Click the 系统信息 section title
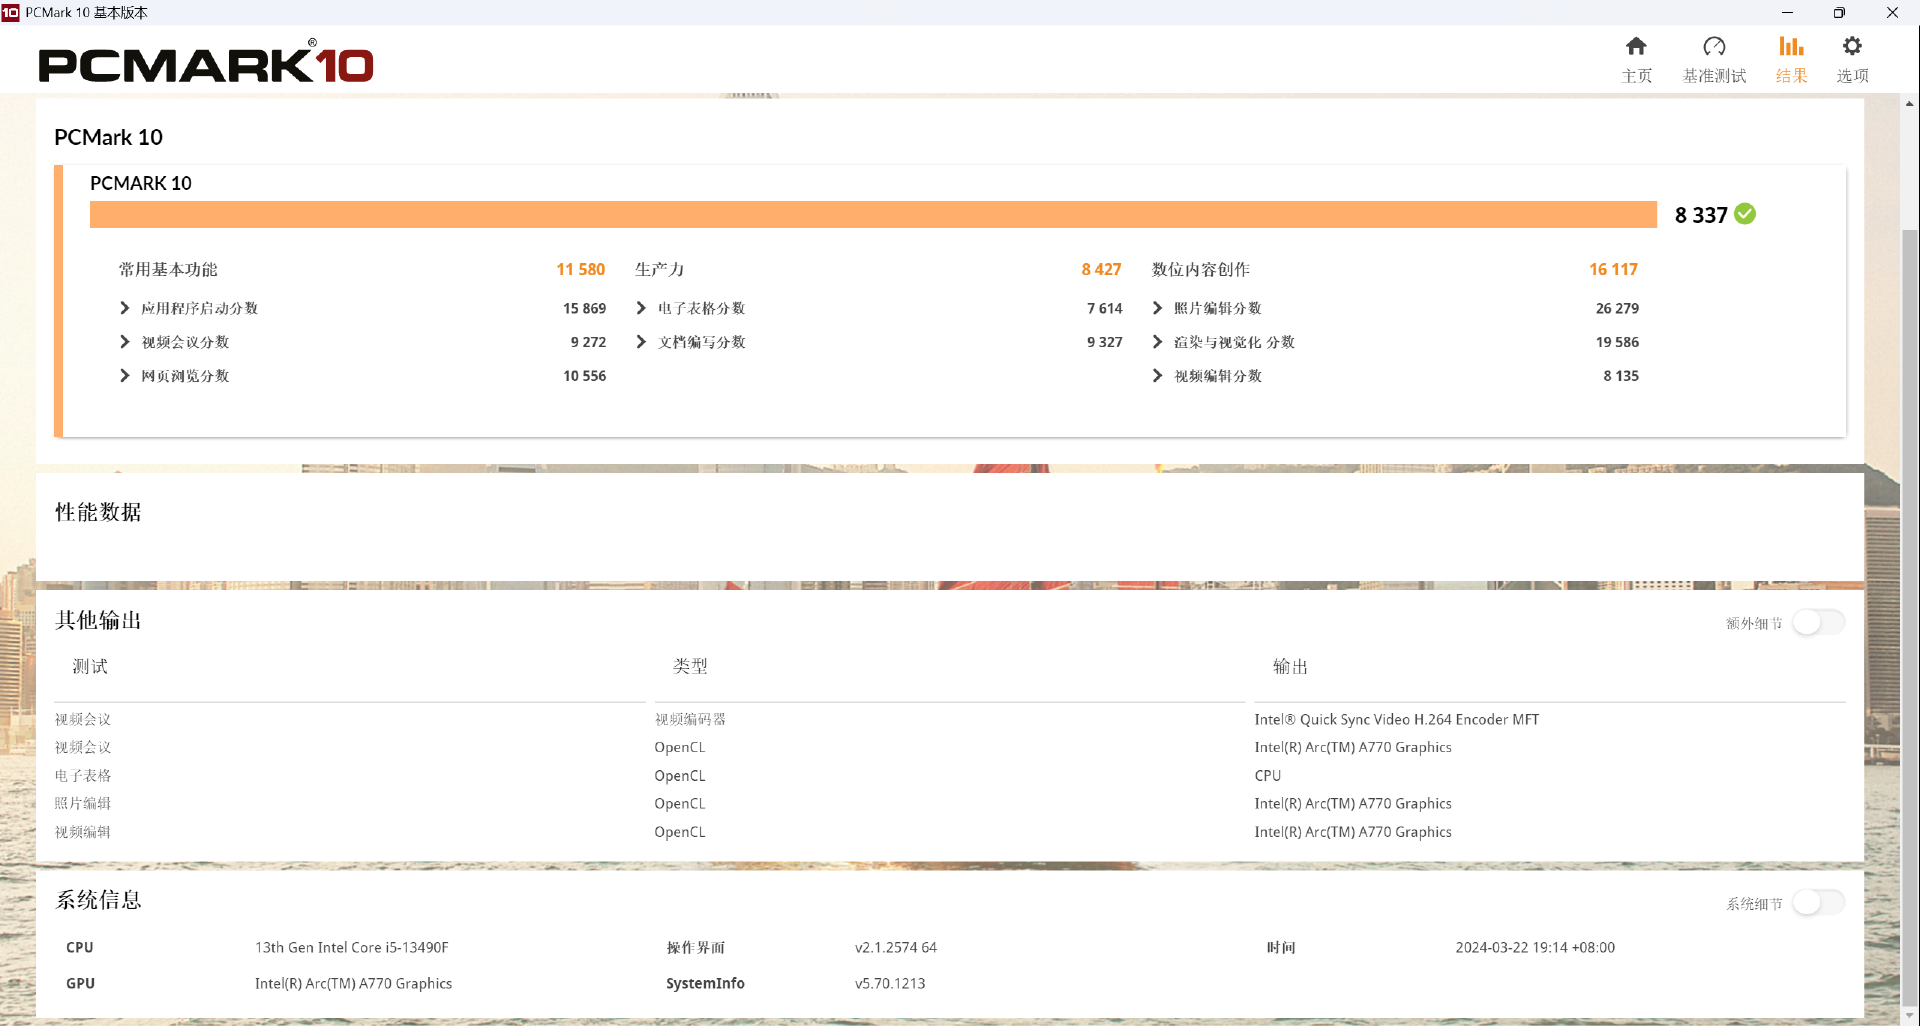Screen dimensions: 1920x1026 point(98,900)
